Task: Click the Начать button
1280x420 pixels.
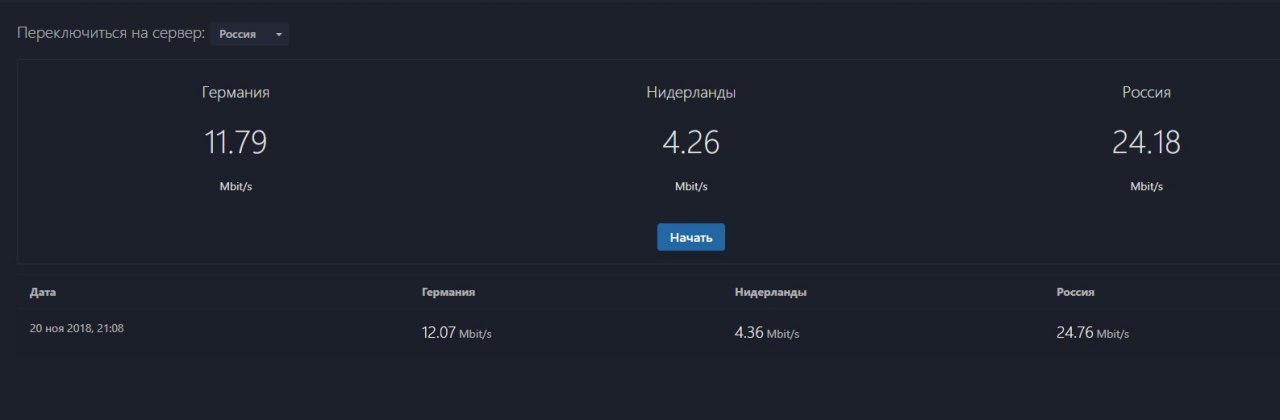Action: pyautogui.click(x=691, y=237)
